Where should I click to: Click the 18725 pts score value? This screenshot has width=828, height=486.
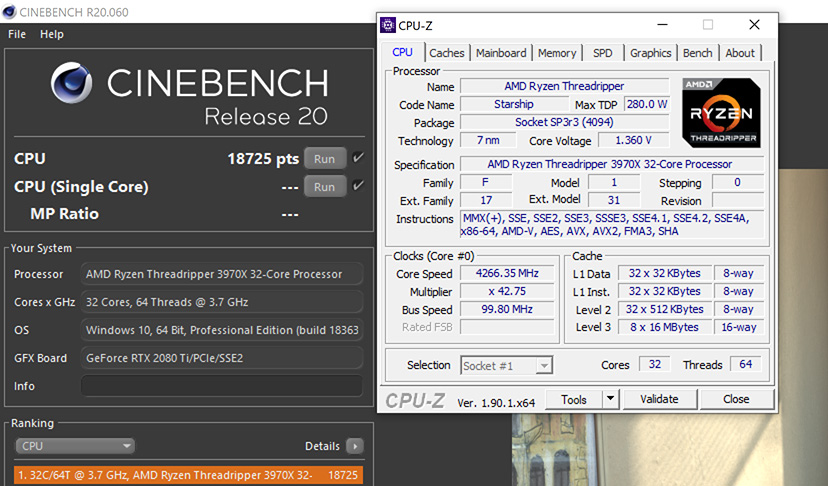tap(263, 159)
